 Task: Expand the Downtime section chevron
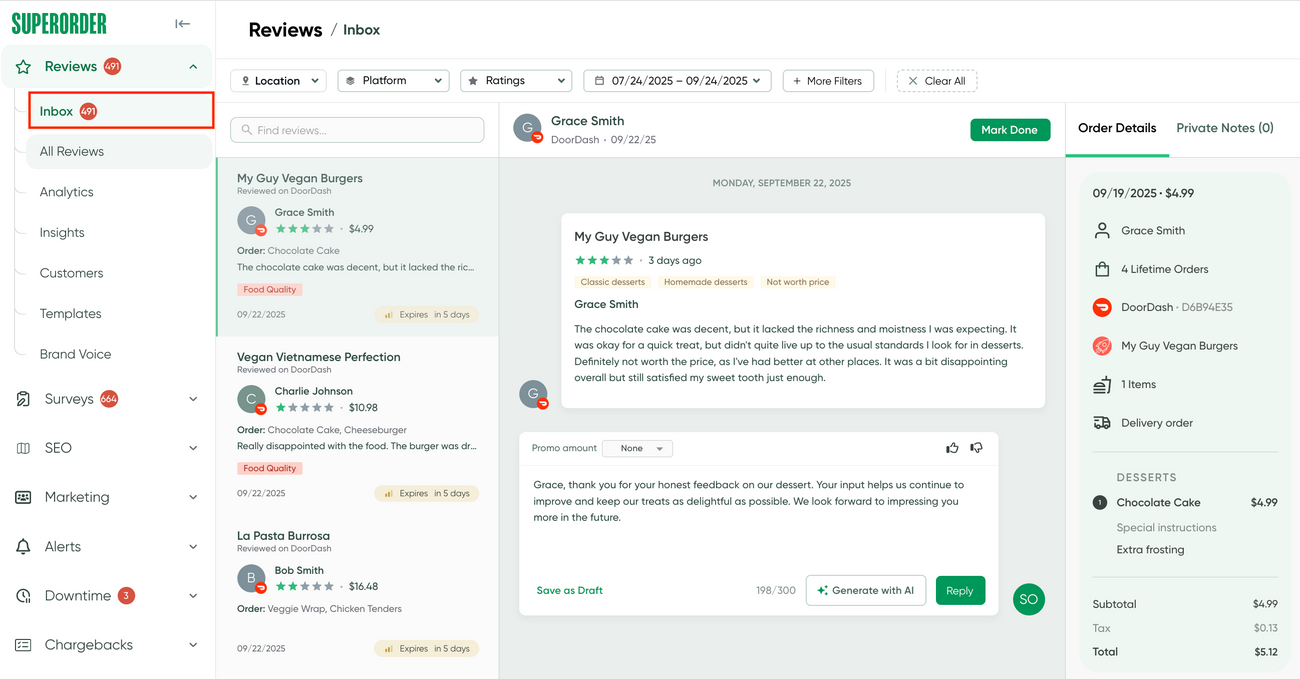(193, 596)
